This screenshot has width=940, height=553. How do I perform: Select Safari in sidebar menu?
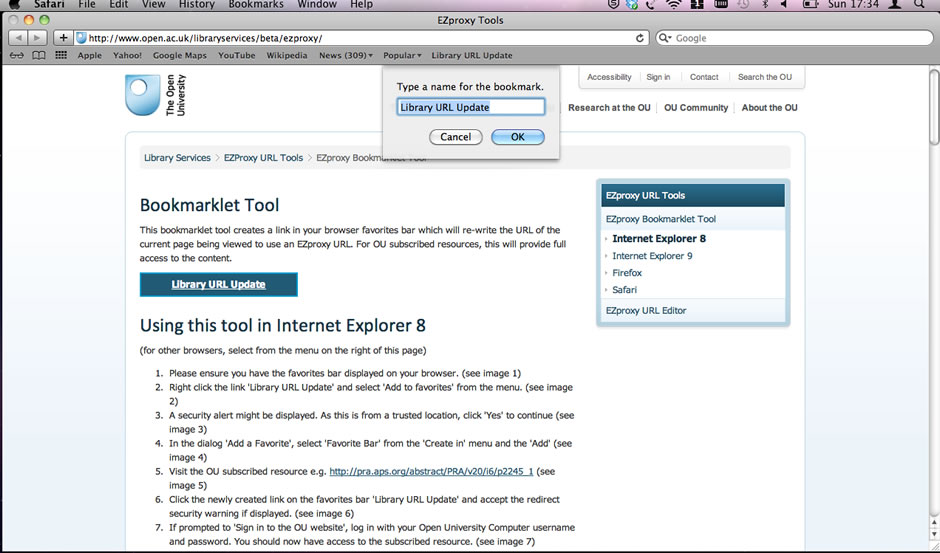pyautogui.click(x=625, y=290)
